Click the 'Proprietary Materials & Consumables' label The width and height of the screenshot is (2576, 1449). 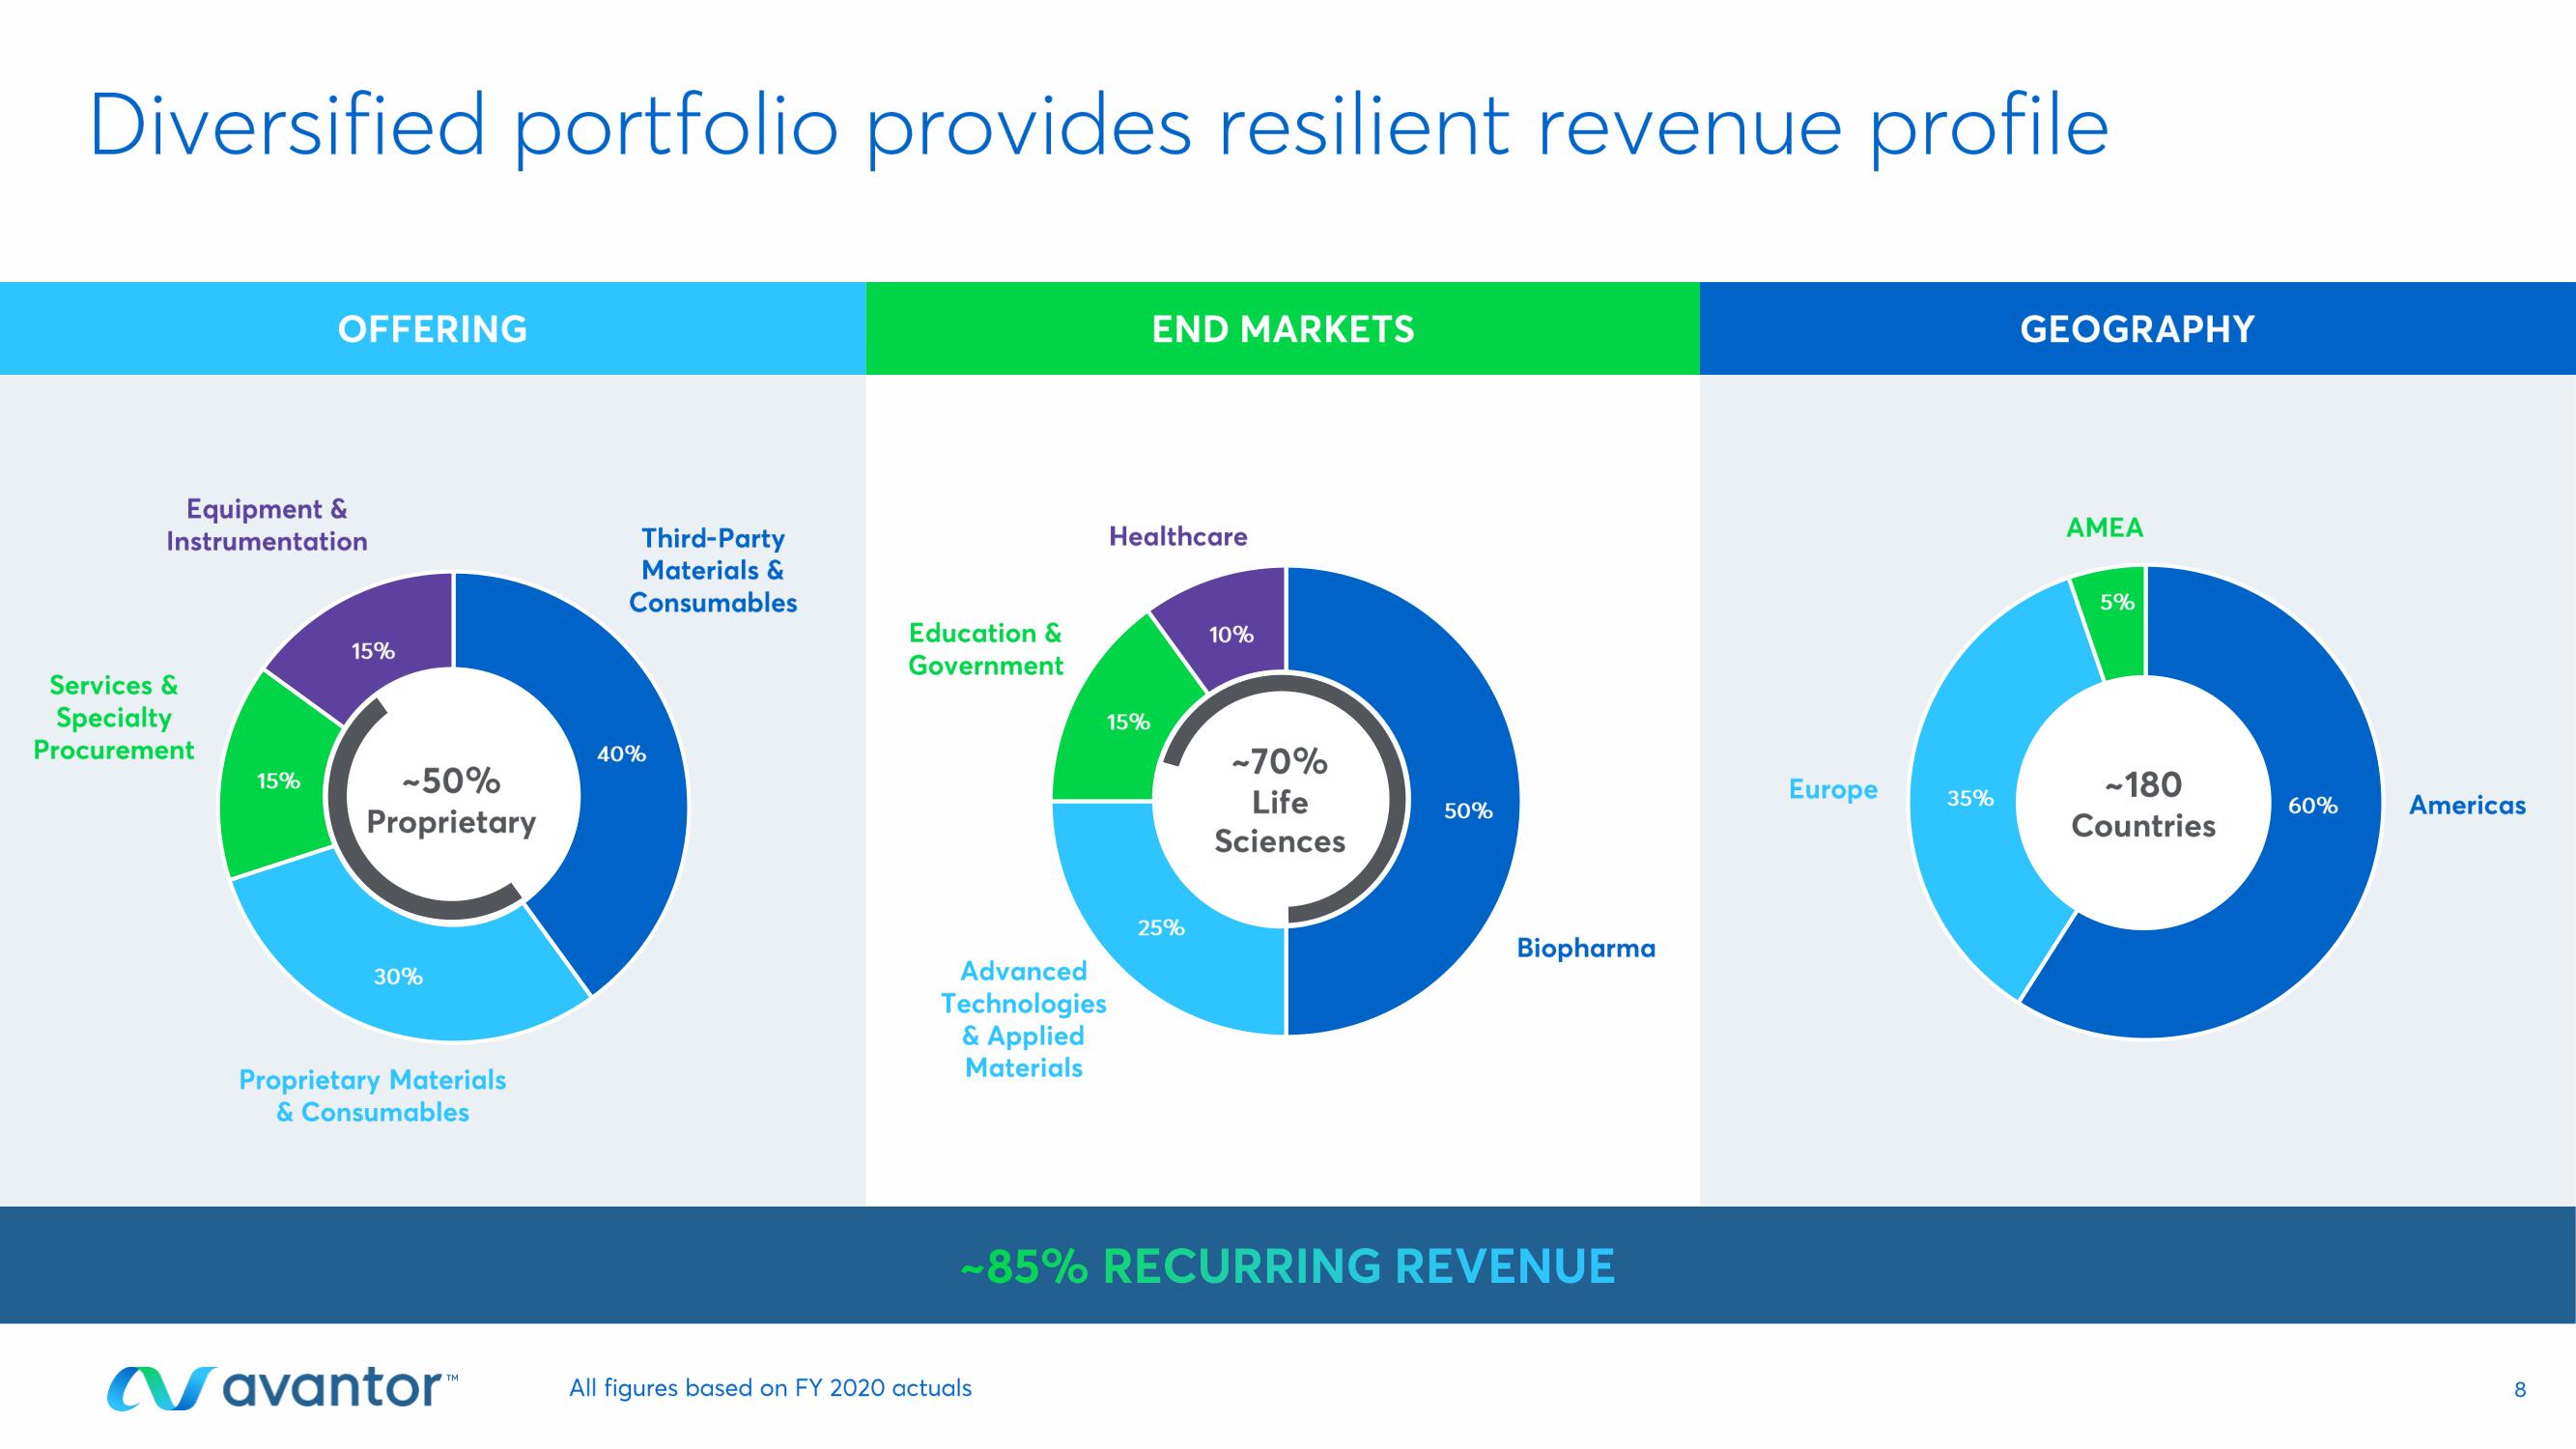click(372, 1096)
